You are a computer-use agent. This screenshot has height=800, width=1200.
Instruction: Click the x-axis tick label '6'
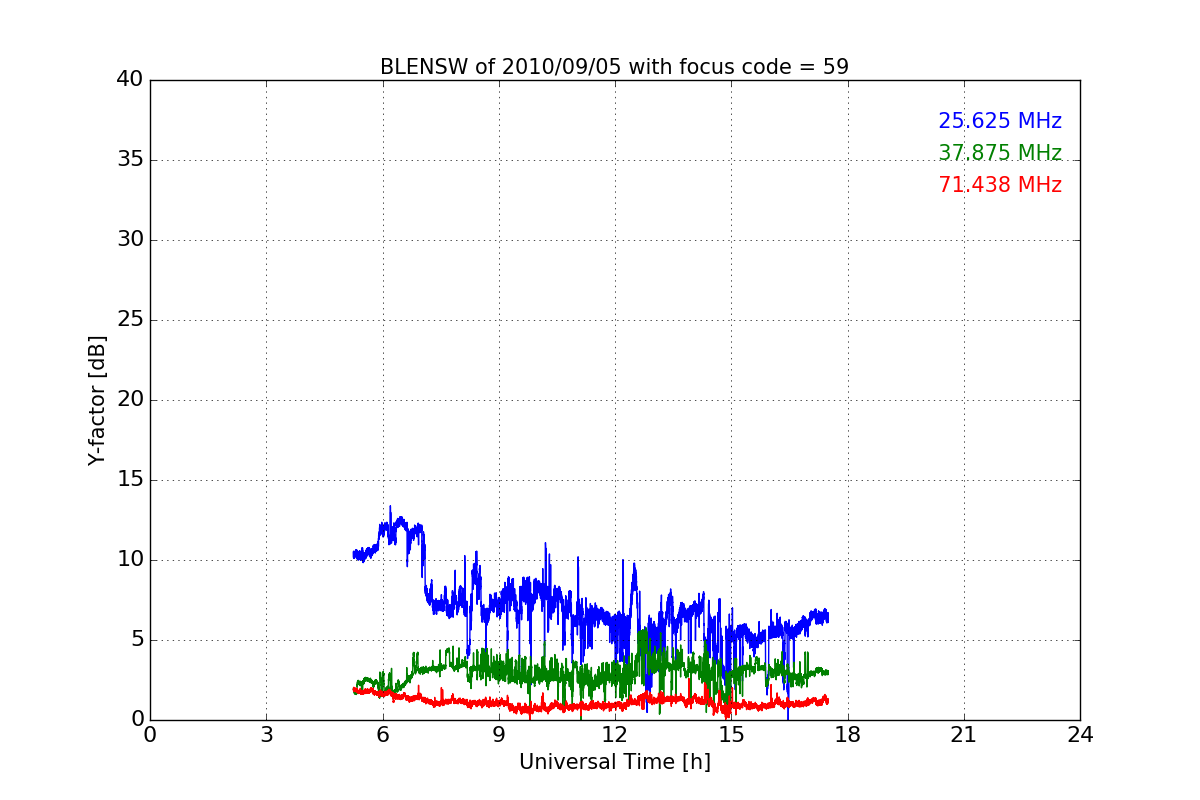pyautogui.click(x=382, y=735)
